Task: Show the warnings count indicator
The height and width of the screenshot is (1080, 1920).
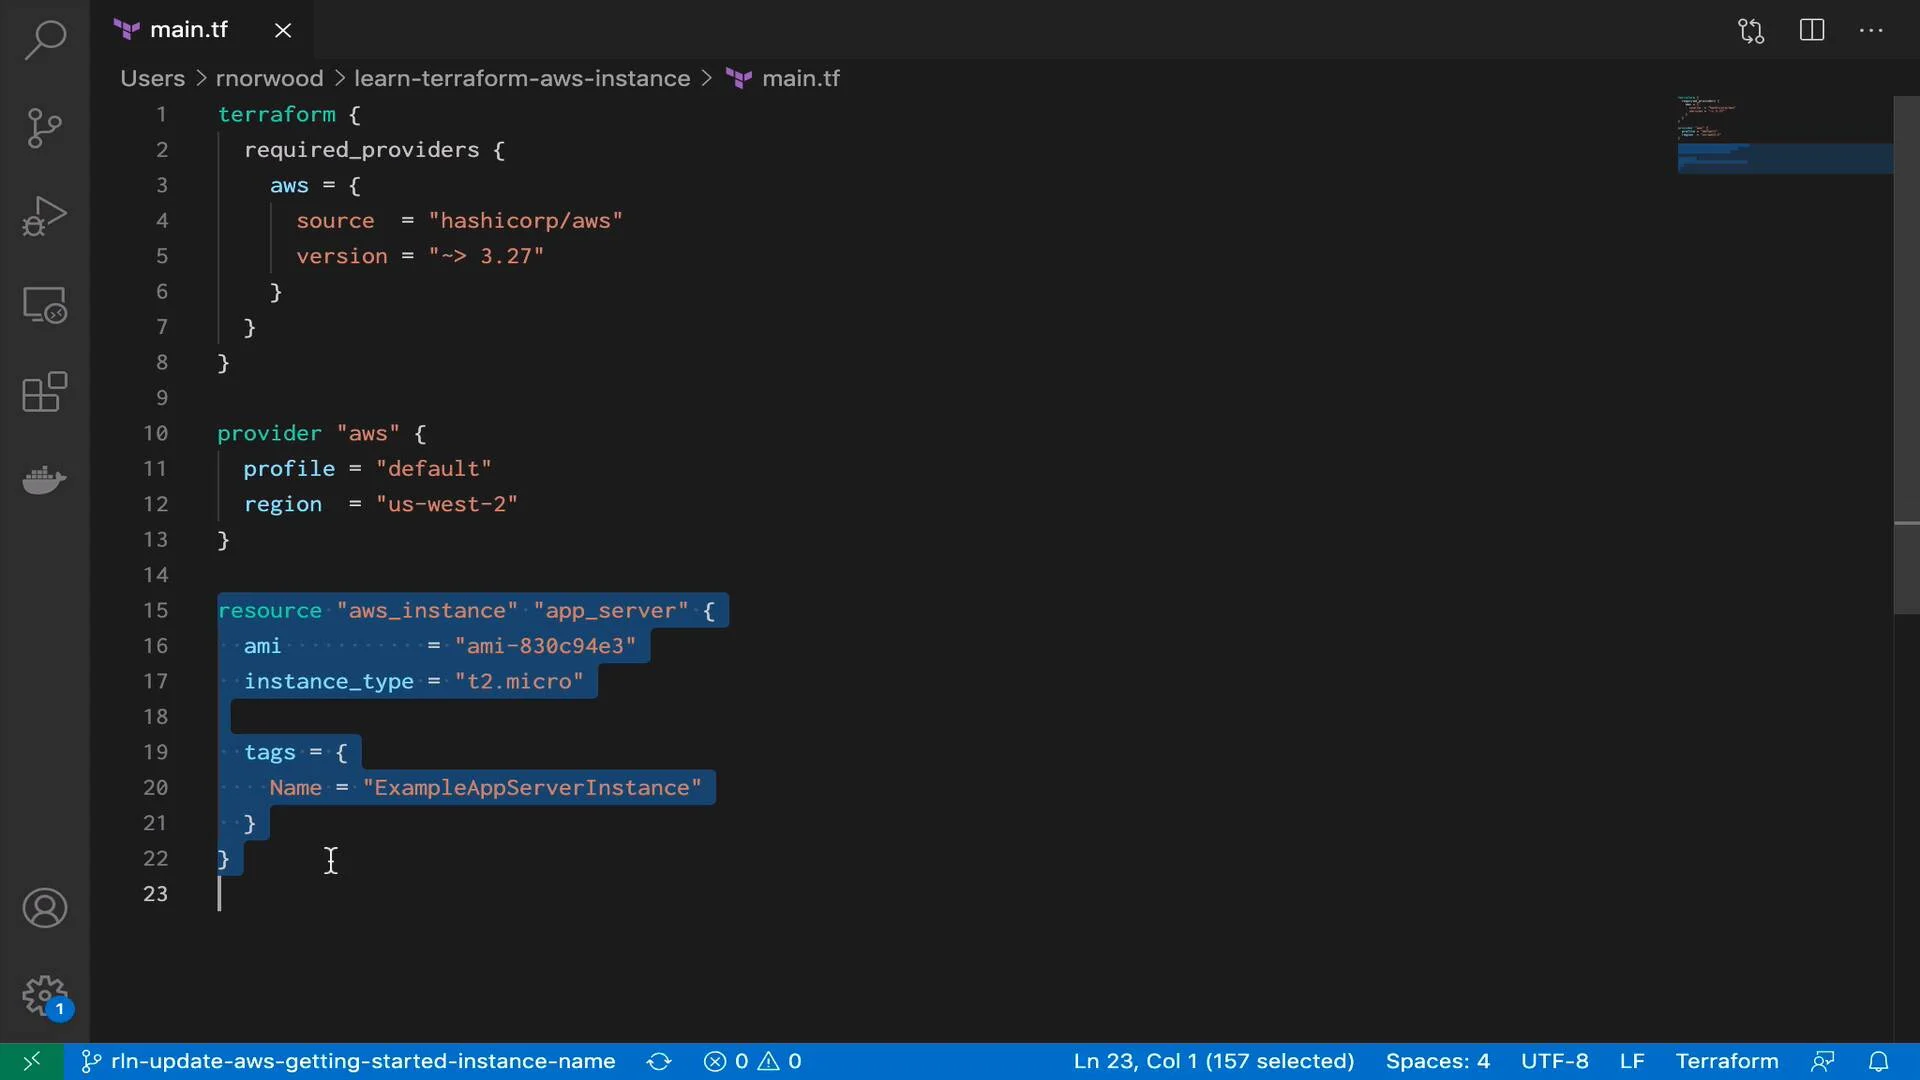Action: click(780, 1061)
